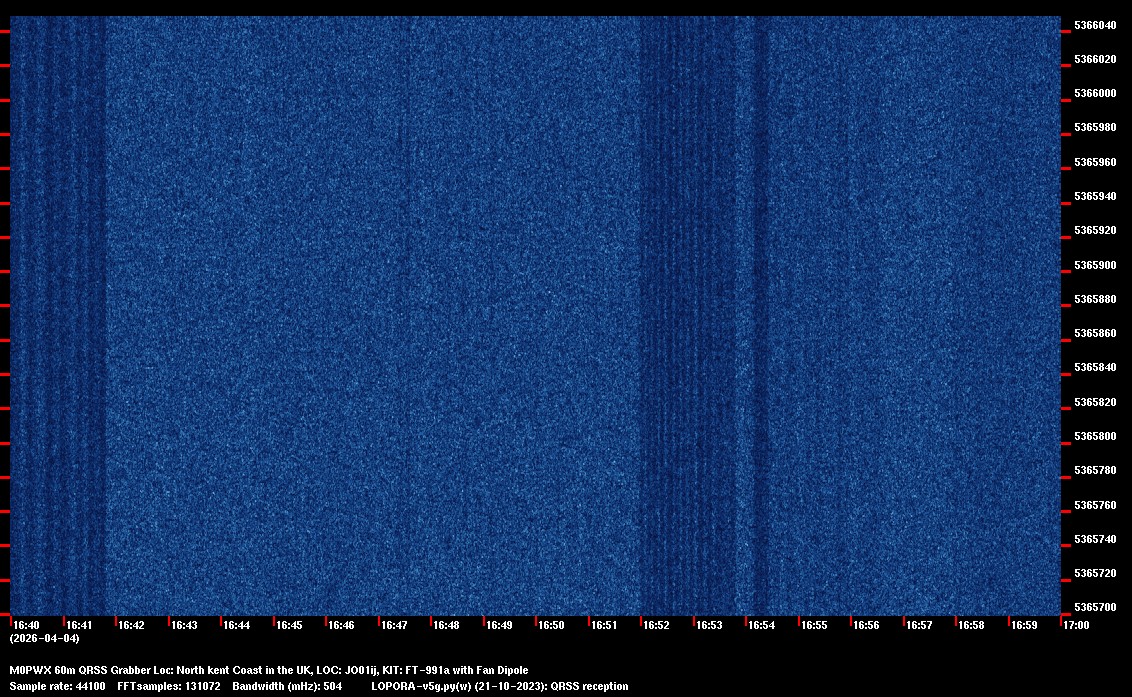Screen dimensions: 1132x697
Task: Click the 16:58 time label
Action: click(971, 625)
